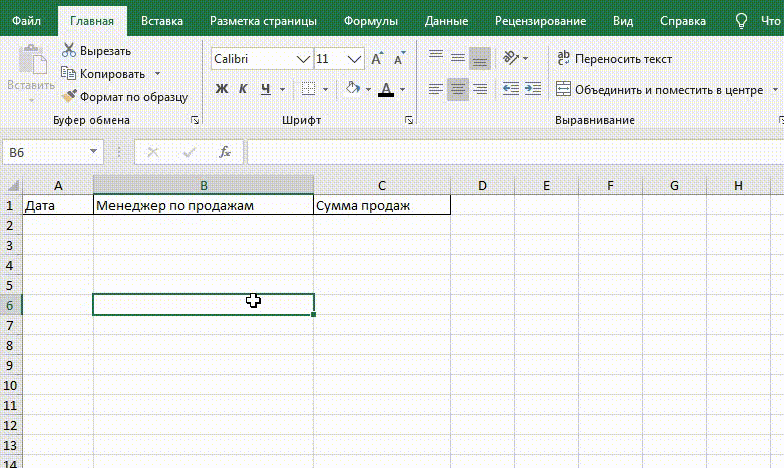Viewport: 784px width, 468px height.
Task: Open Clipboard (Буфер обмена) dialog launcher
Action: 195,120
